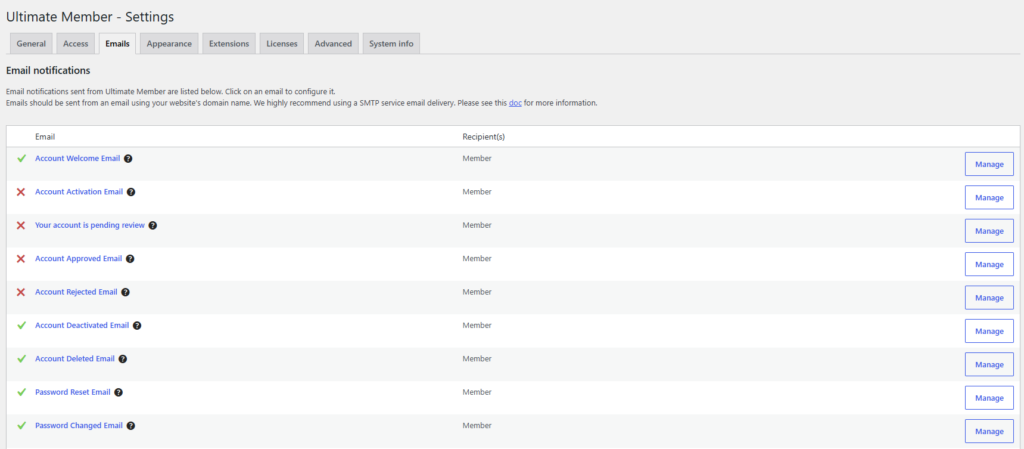This screenshot has height=449, width=1024.
Task: Click red X status of Account Approved Email
Action: coord(21,258)
